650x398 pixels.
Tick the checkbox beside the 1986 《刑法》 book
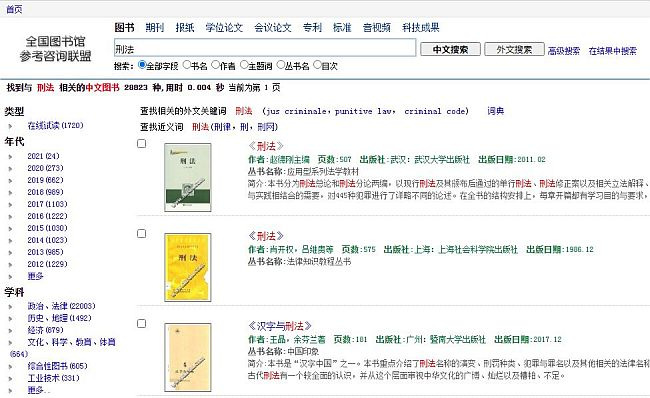tap(141, 233)
